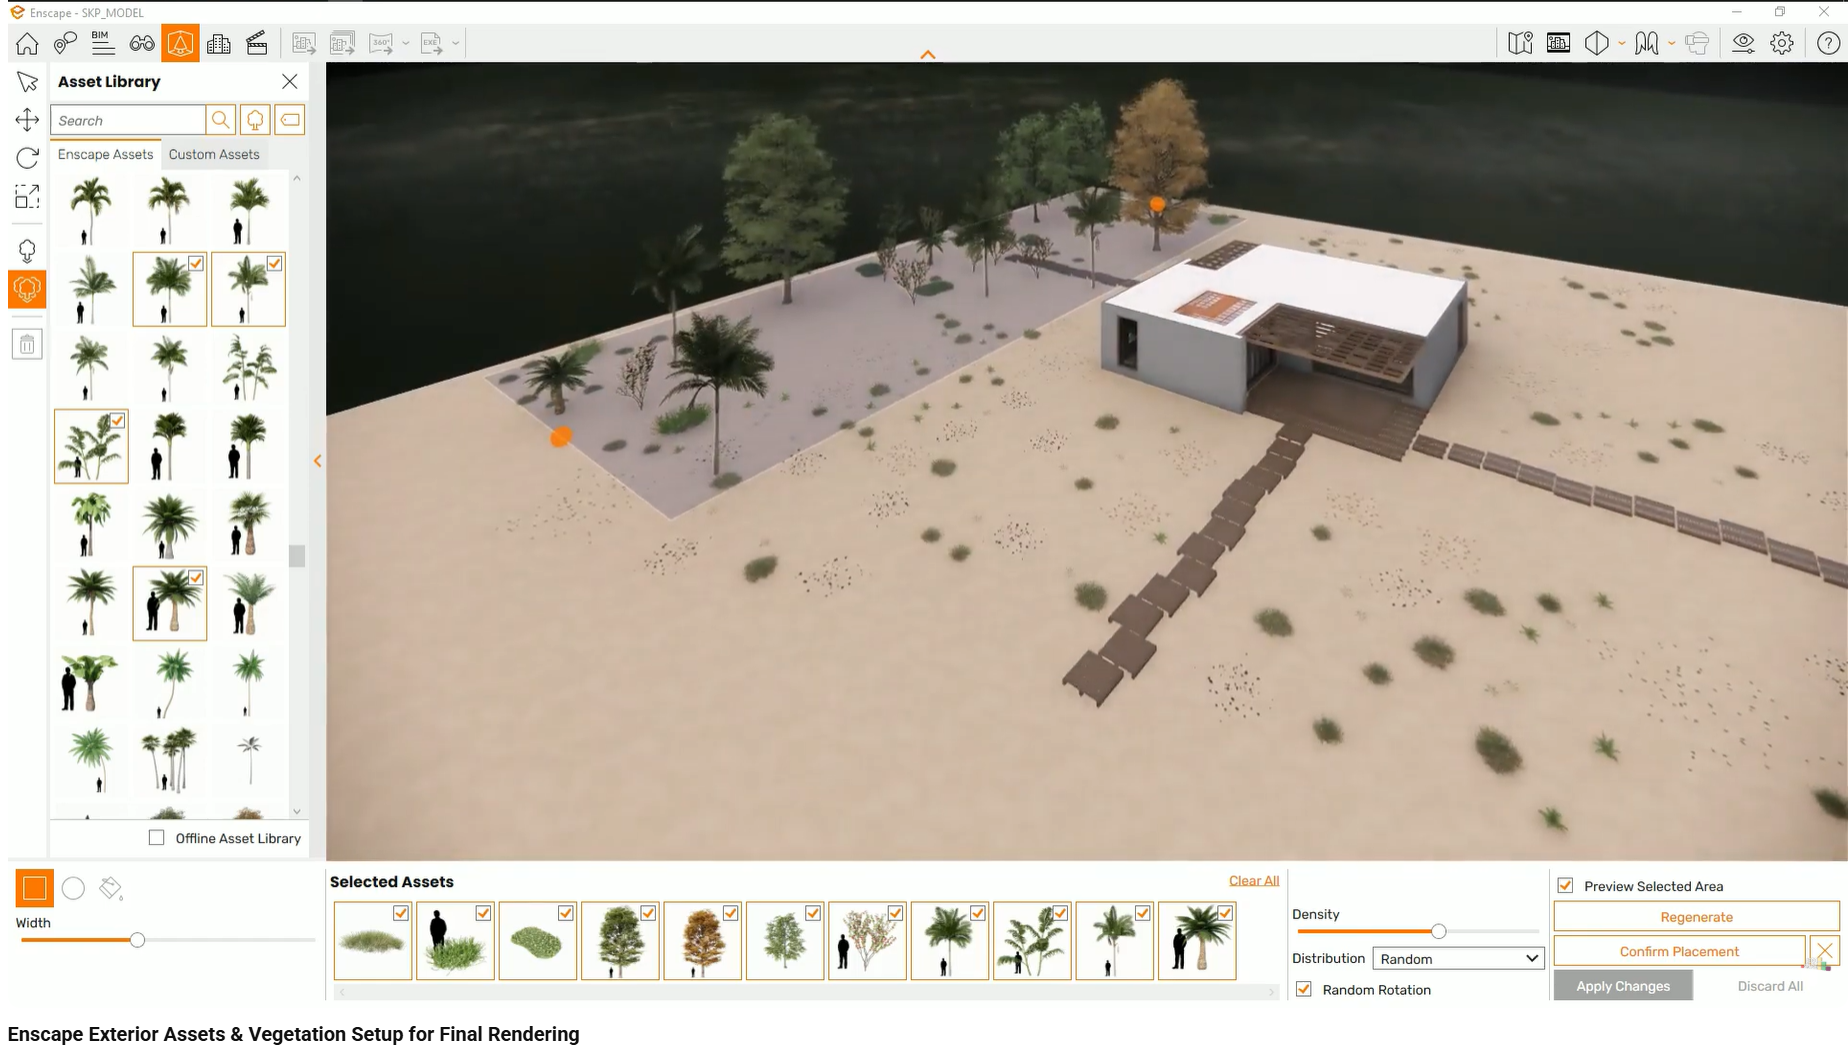Click the Clear All link in Selected Assets

pos(1253,880)
